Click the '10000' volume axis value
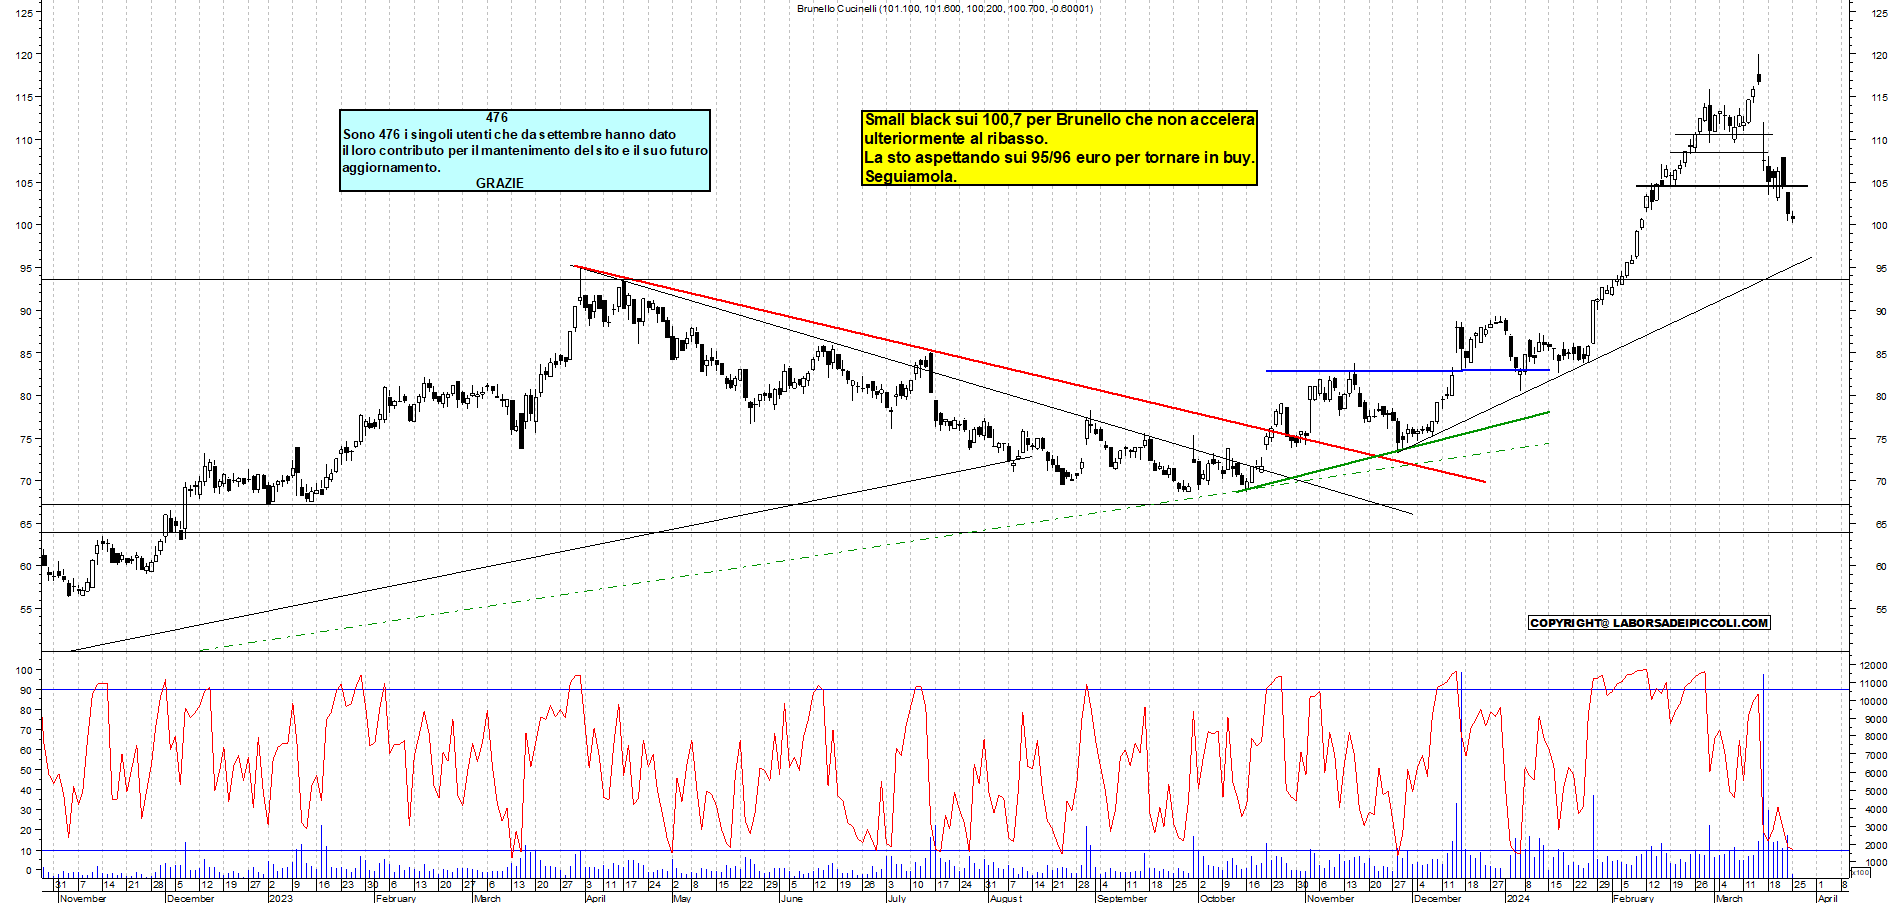This screenshot has height=903, width=1890. (1873, 701)
